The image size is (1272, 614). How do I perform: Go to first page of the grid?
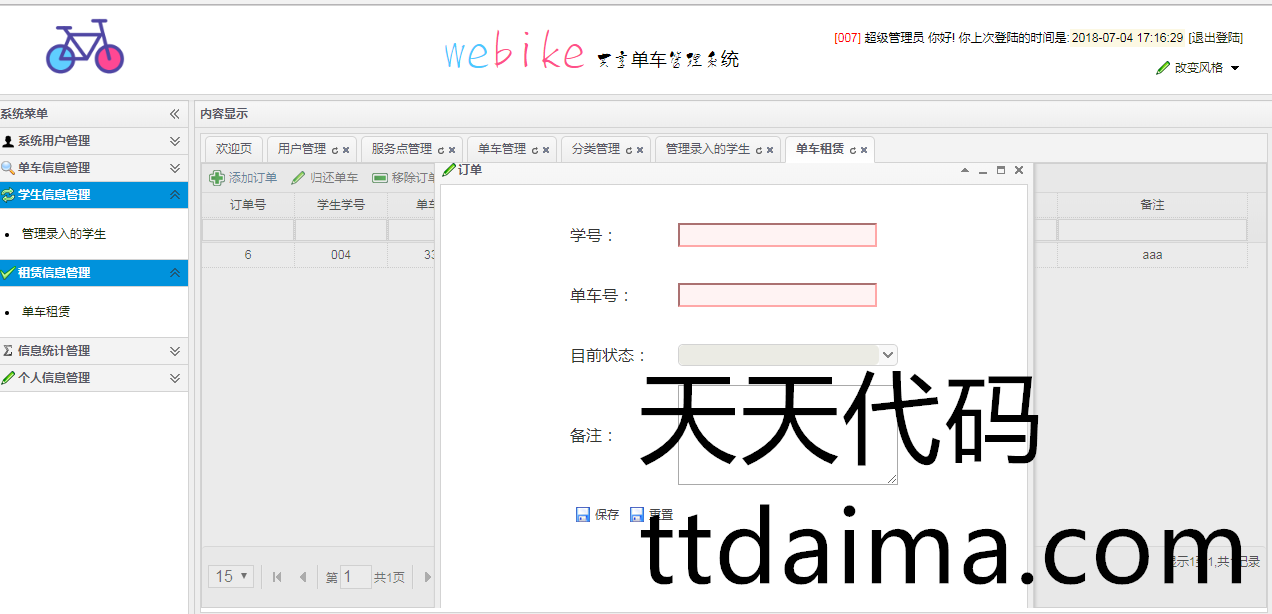tap(277, 577)
